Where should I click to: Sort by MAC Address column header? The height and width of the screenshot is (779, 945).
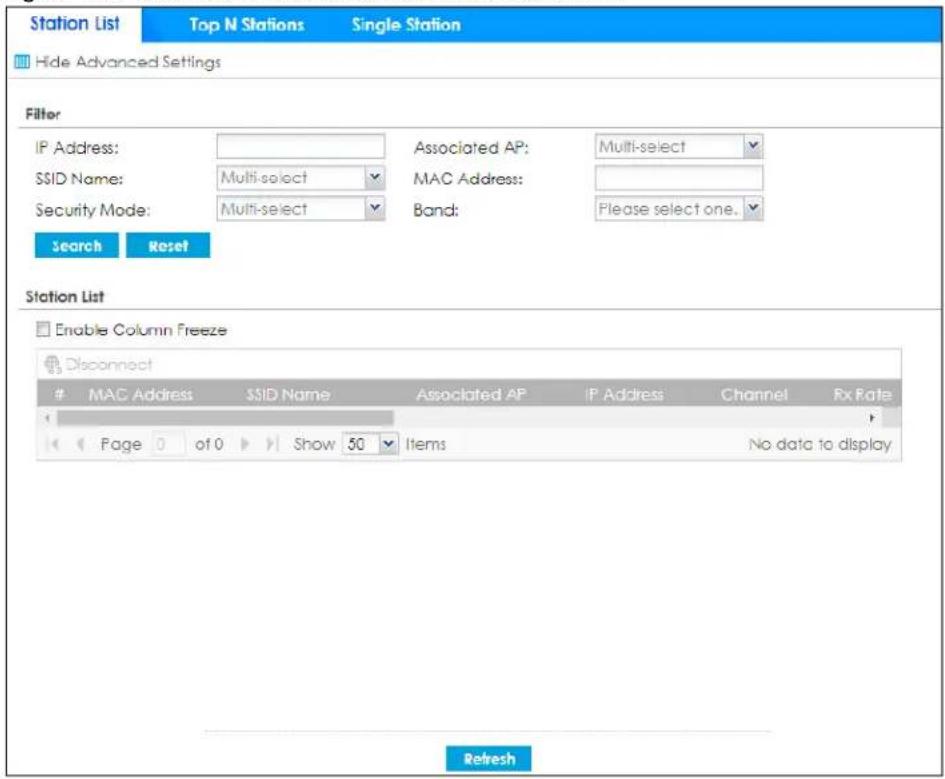tap(140, 395)
